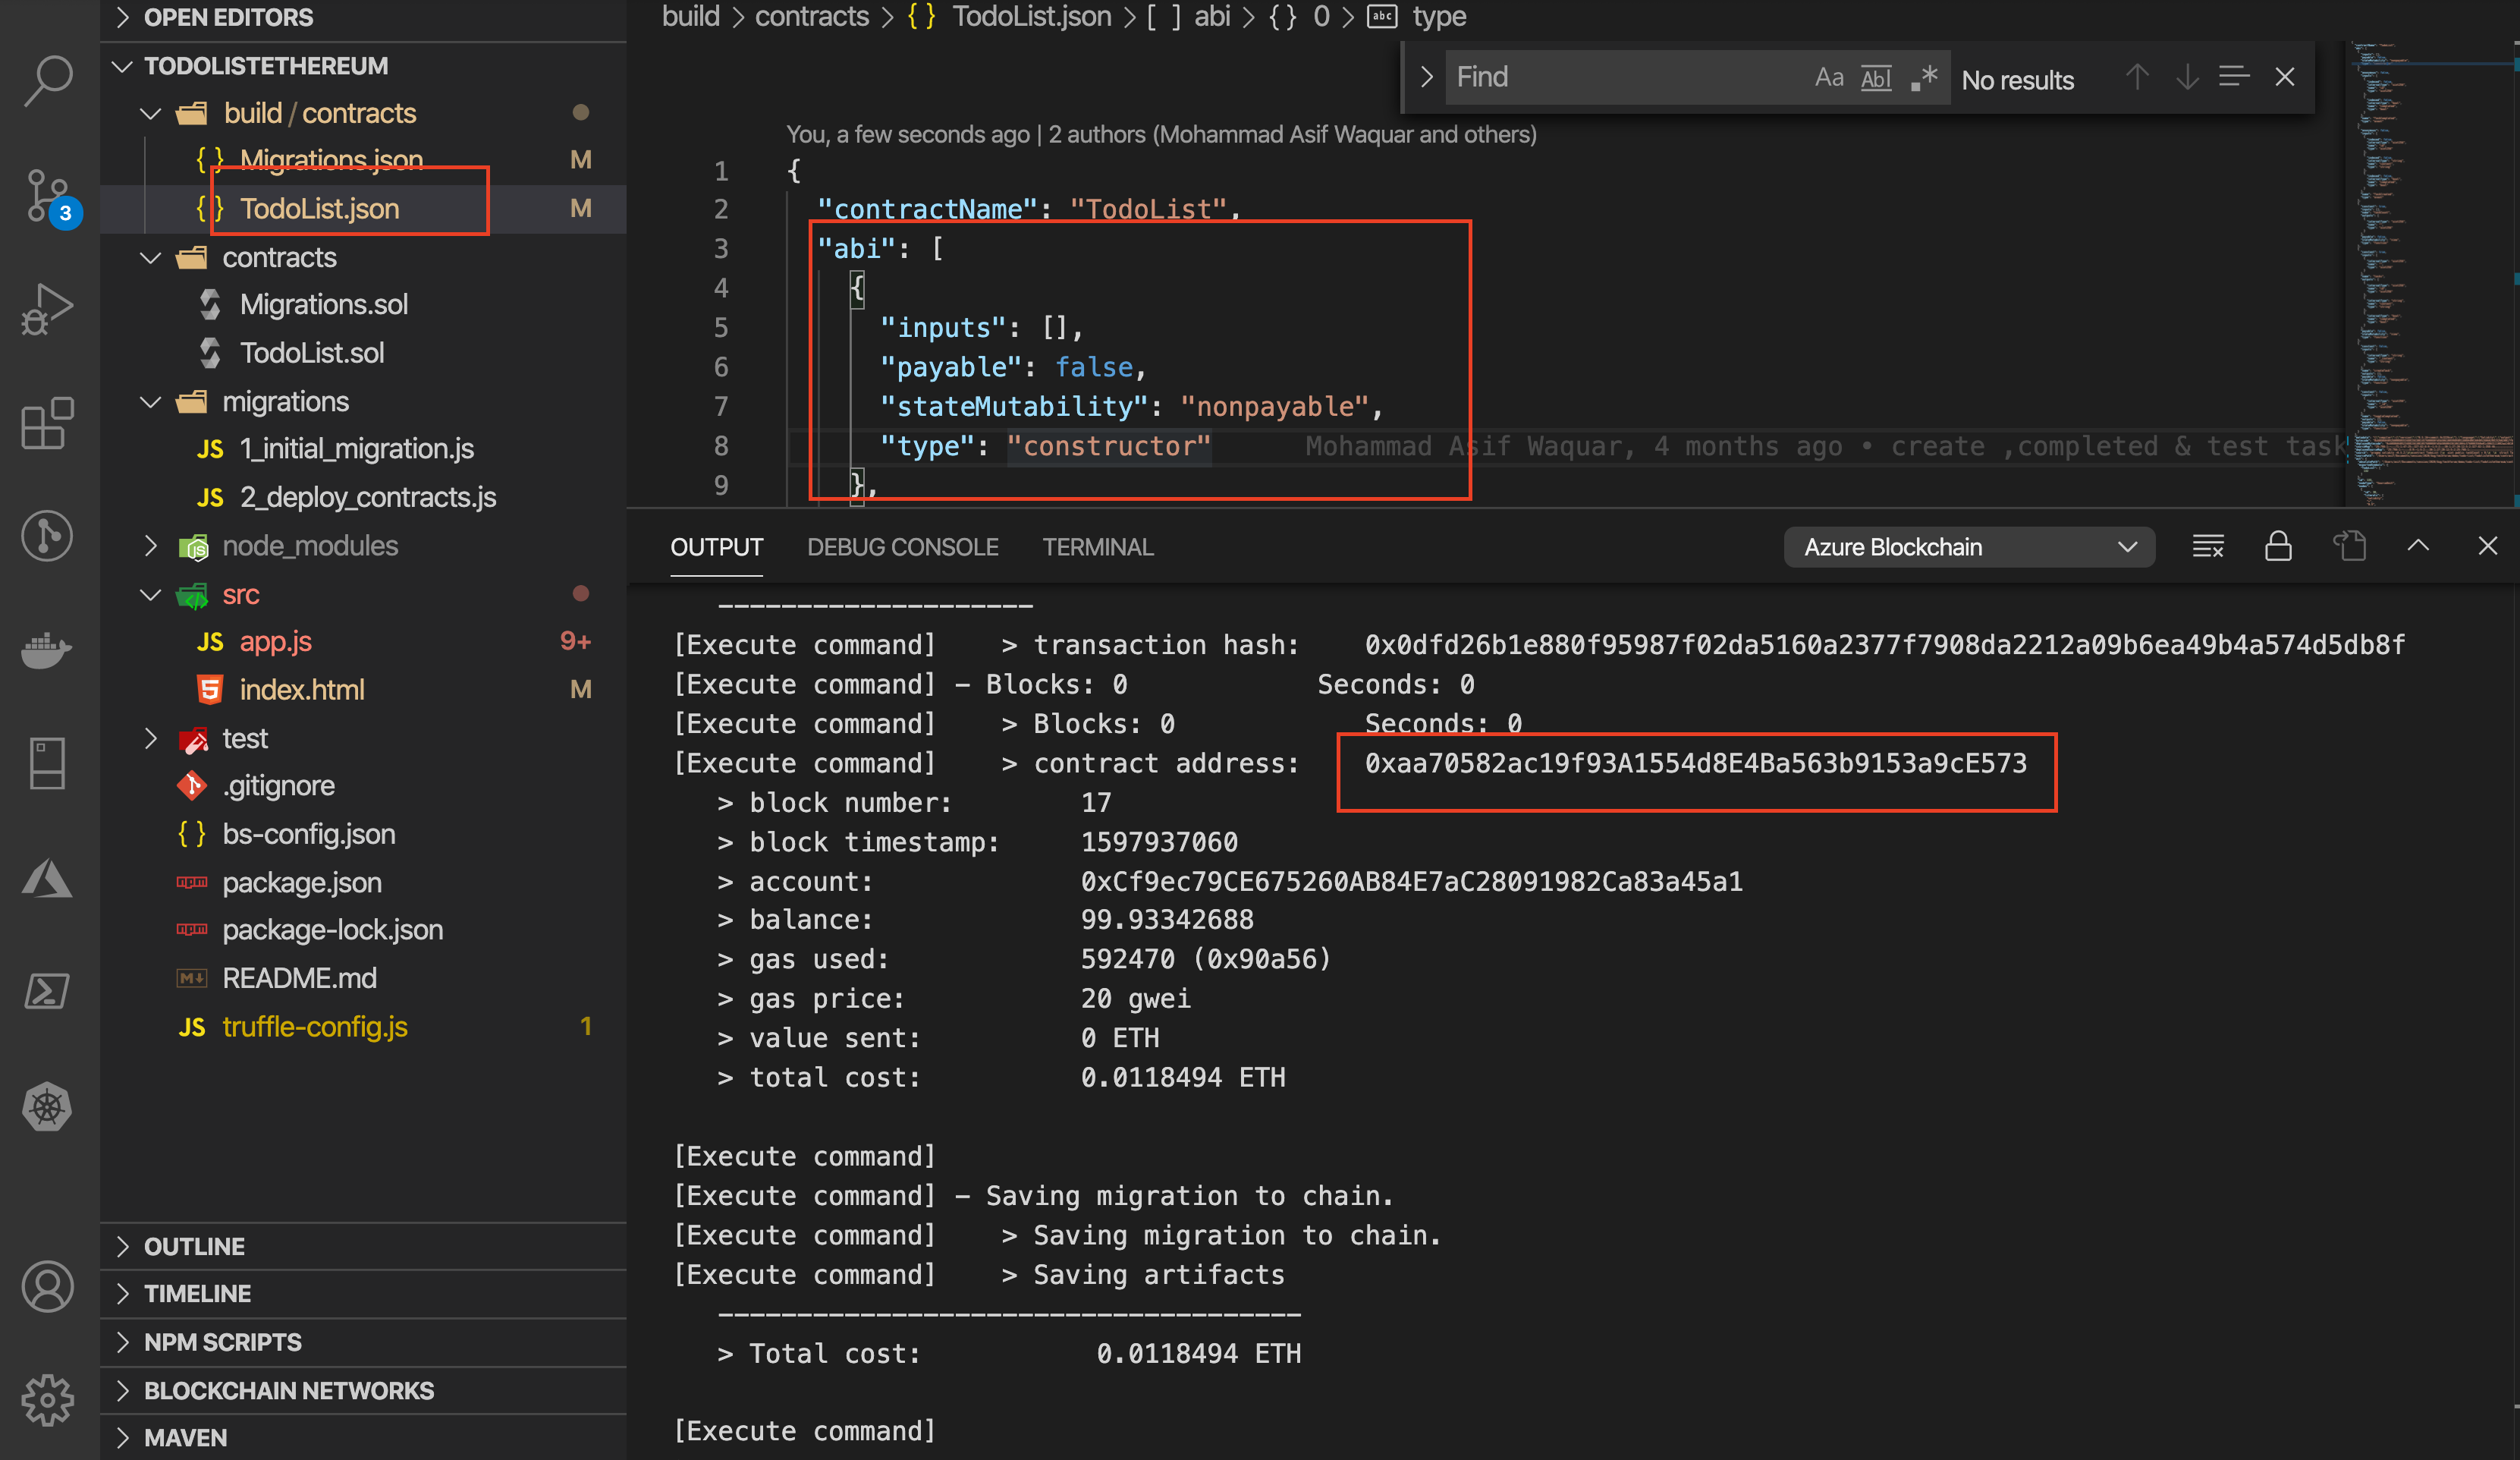The image size is (2520, 1460).
Task: Click inside the Find input field
Action: [x=1620, y=77]
